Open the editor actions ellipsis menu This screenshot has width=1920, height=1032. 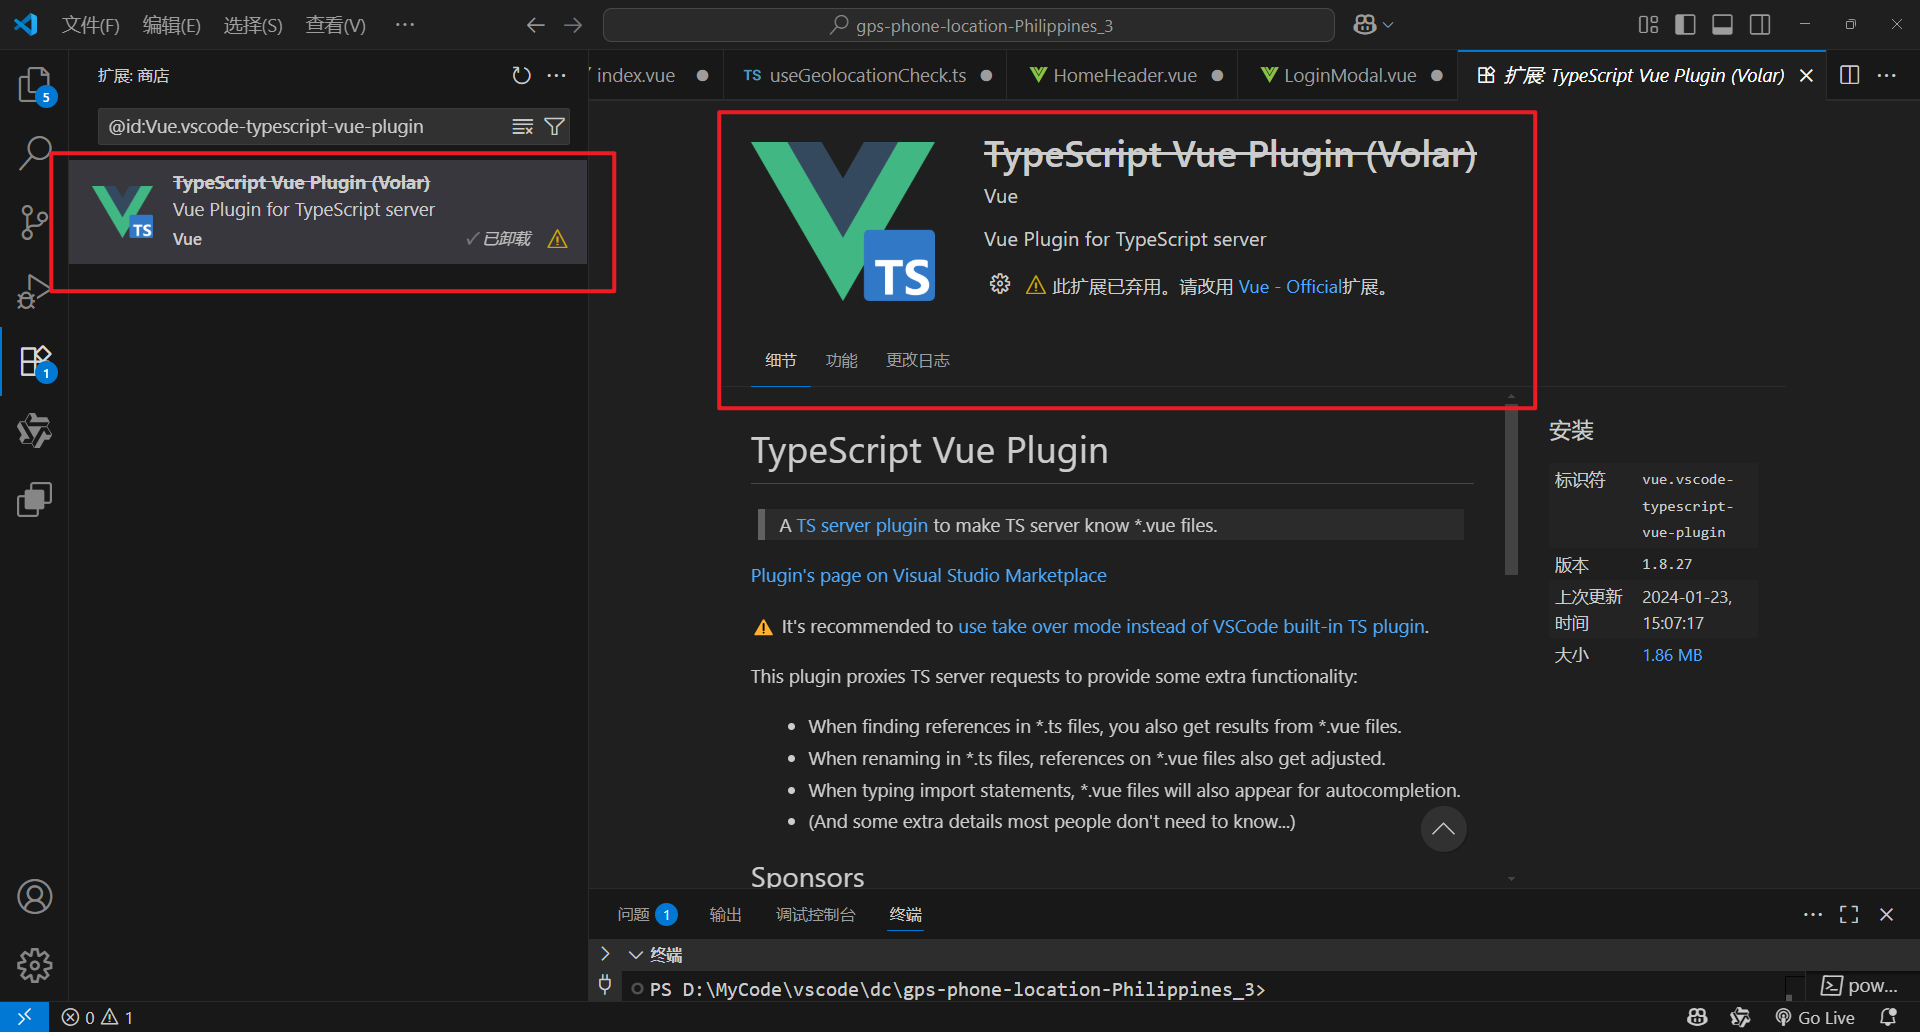pos(1888,74)
